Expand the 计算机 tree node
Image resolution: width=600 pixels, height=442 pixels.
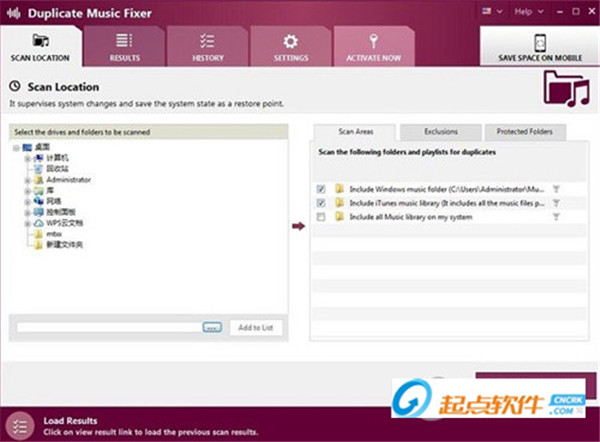28,158
